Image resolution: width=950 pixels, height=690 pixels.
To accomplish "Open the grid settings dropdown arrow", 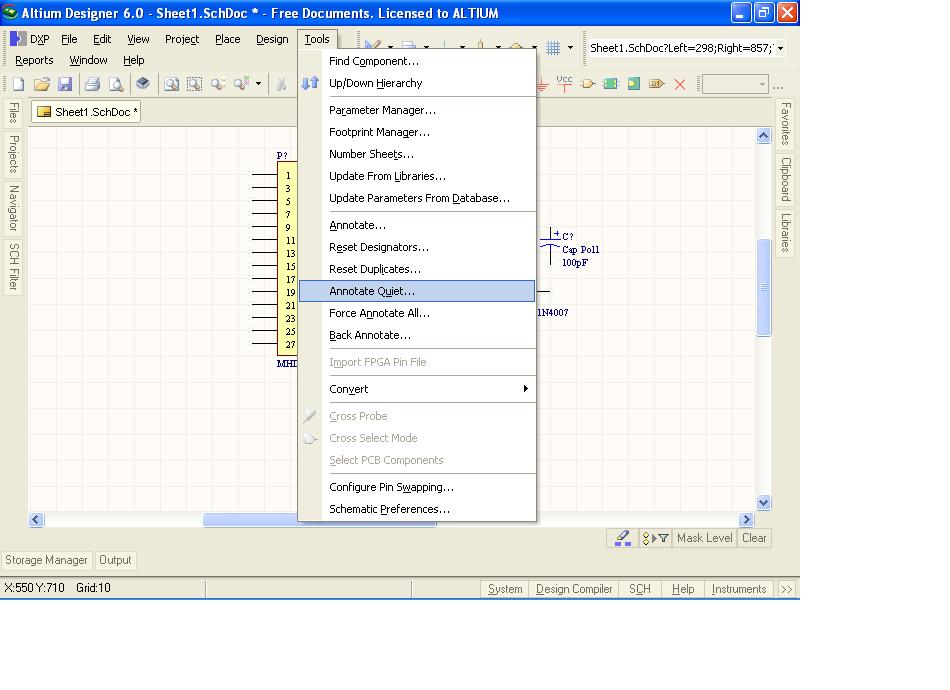I will click(570, 47).
